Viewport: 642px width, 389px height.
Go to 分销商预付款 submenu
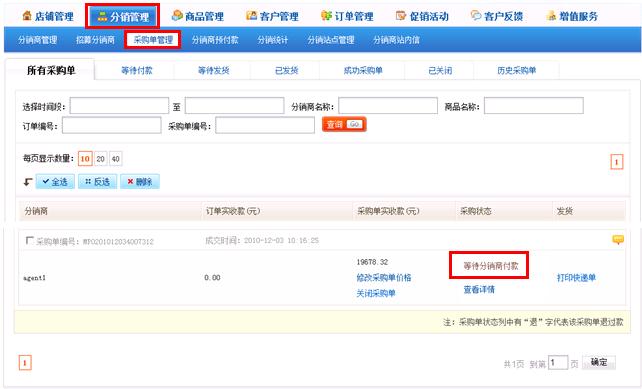(x=215, y=40)
